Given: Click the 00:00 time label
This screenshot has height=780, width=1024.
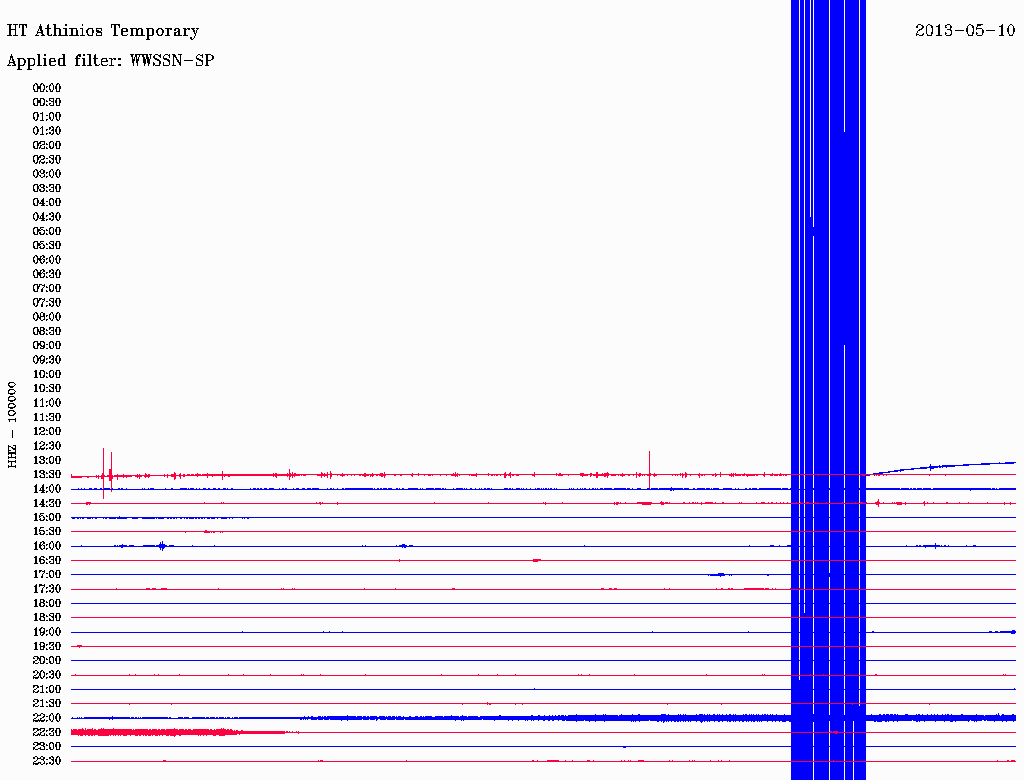Looking at the screenshot, I should click(47, 88).
